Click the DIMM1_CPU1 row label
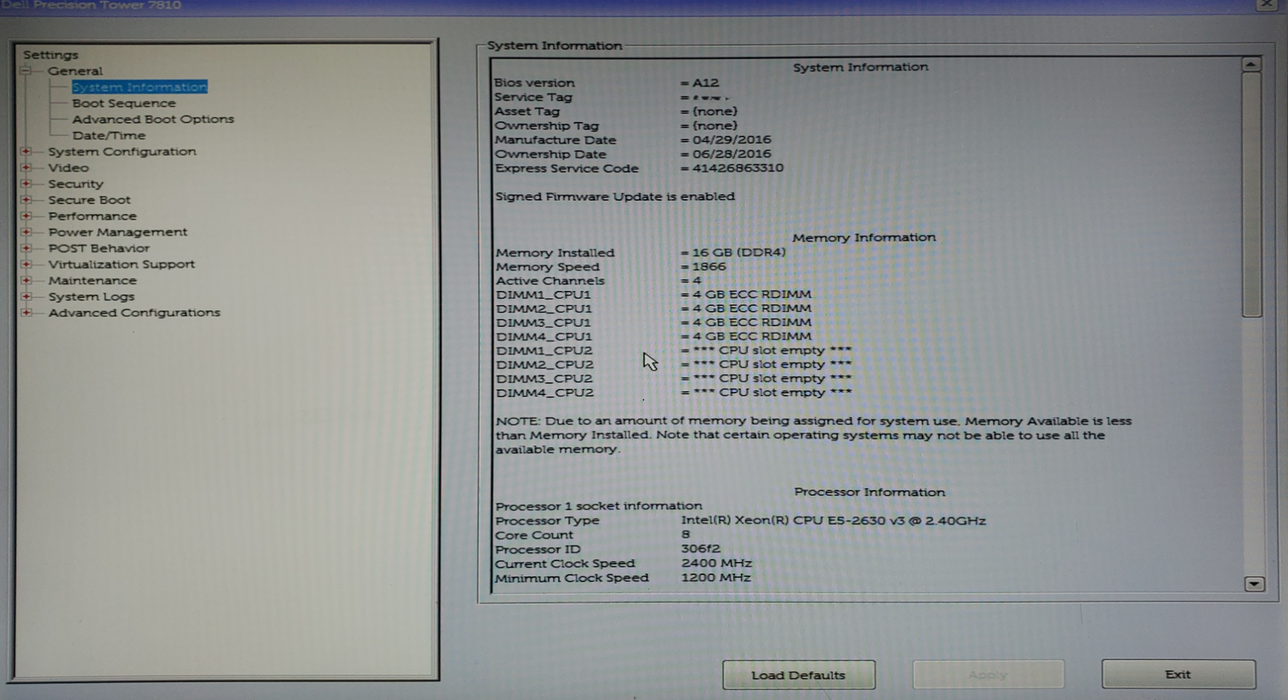1288x700 pixels. pos(543,294)
